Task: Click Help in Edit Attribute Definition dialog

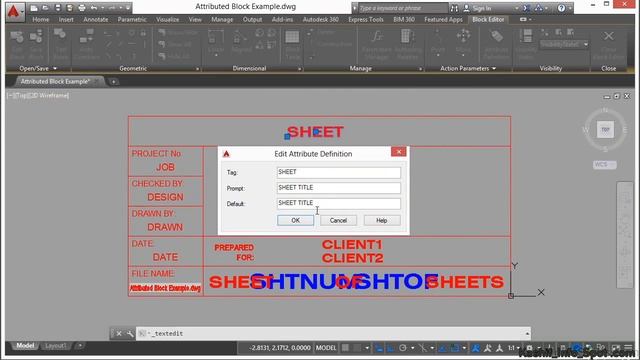Action: point(382,220)
